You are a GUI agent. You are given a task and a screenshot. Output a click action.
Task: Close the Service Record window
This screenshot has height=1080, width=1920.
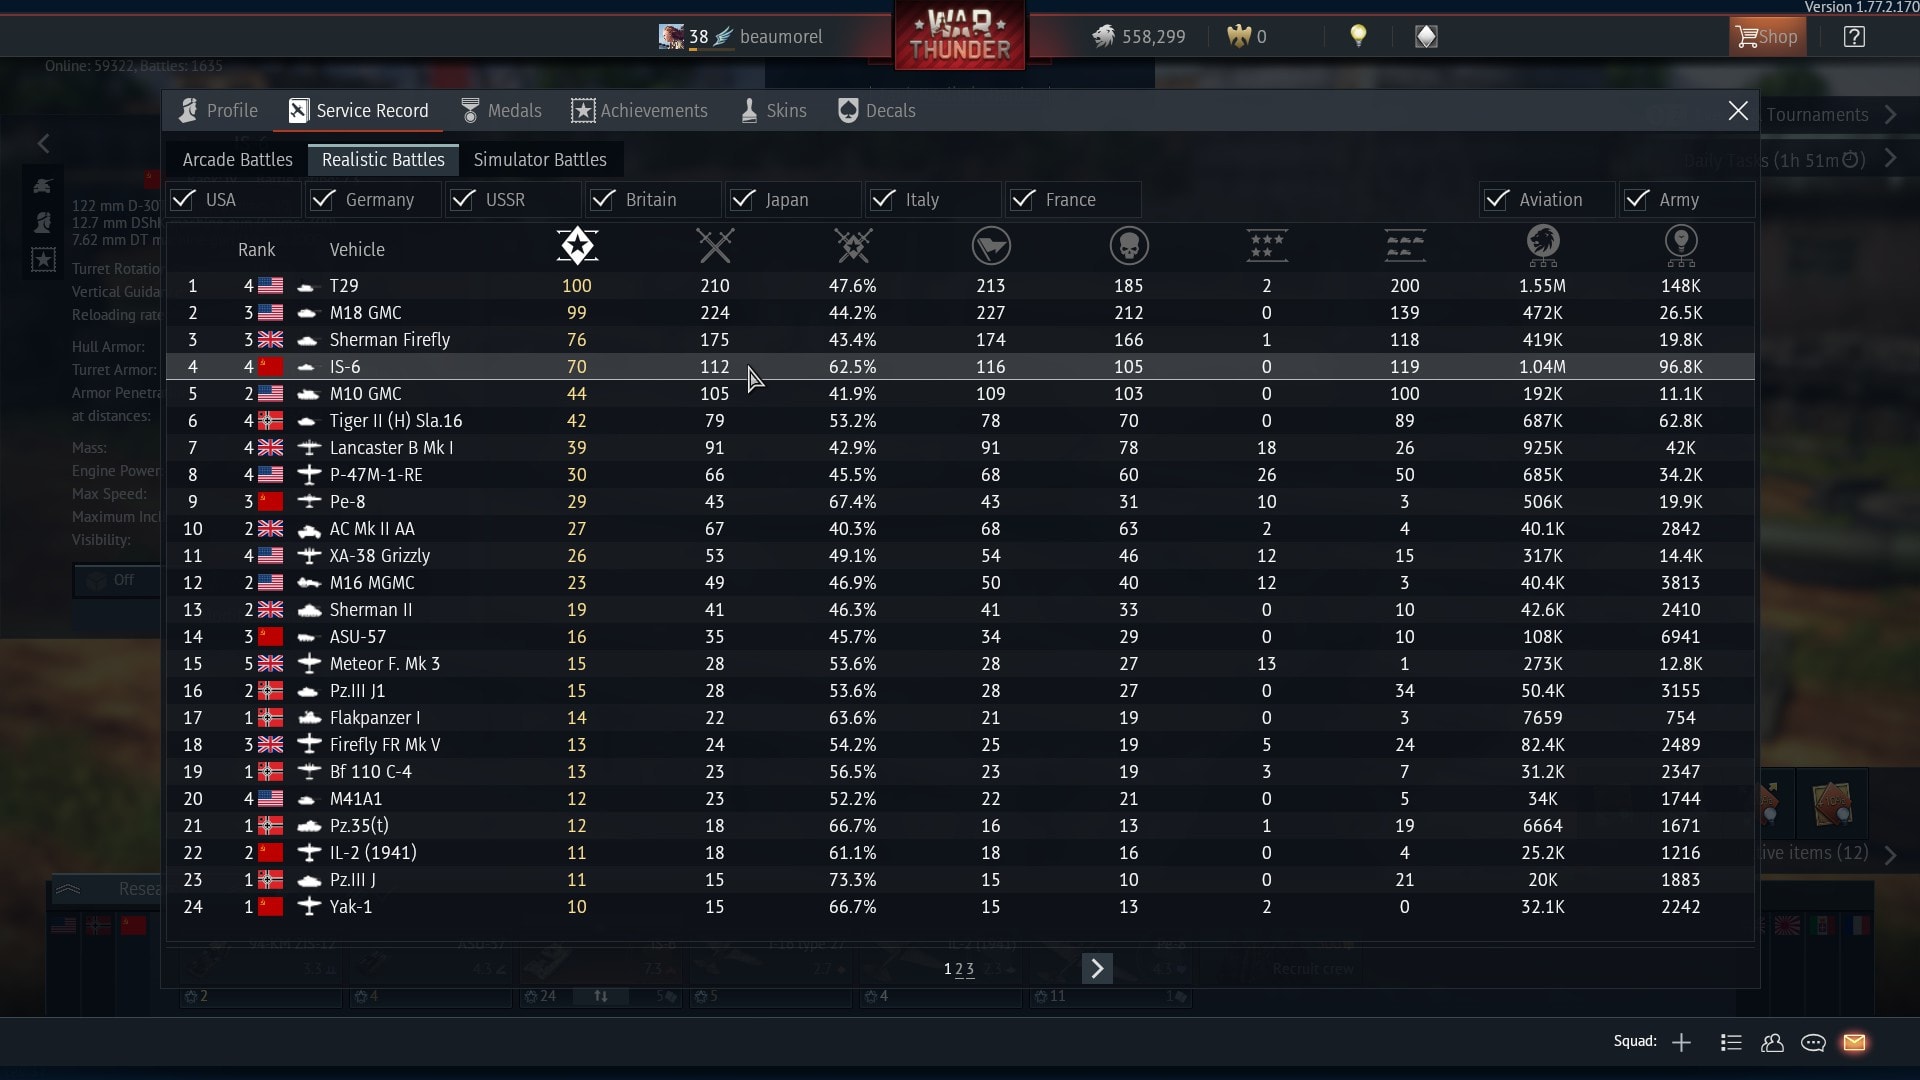[1738, 111]
